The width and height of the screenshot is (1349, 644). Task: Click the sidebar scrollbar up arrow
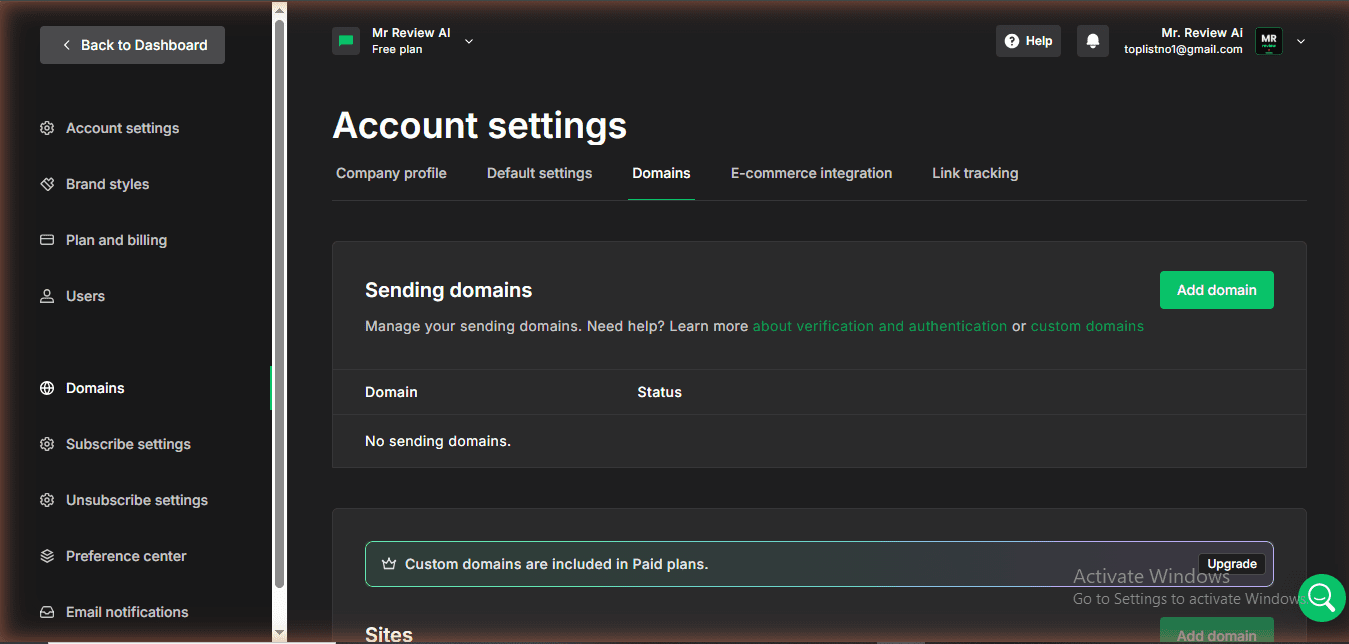pyautogui.click(x=279, y=10)
